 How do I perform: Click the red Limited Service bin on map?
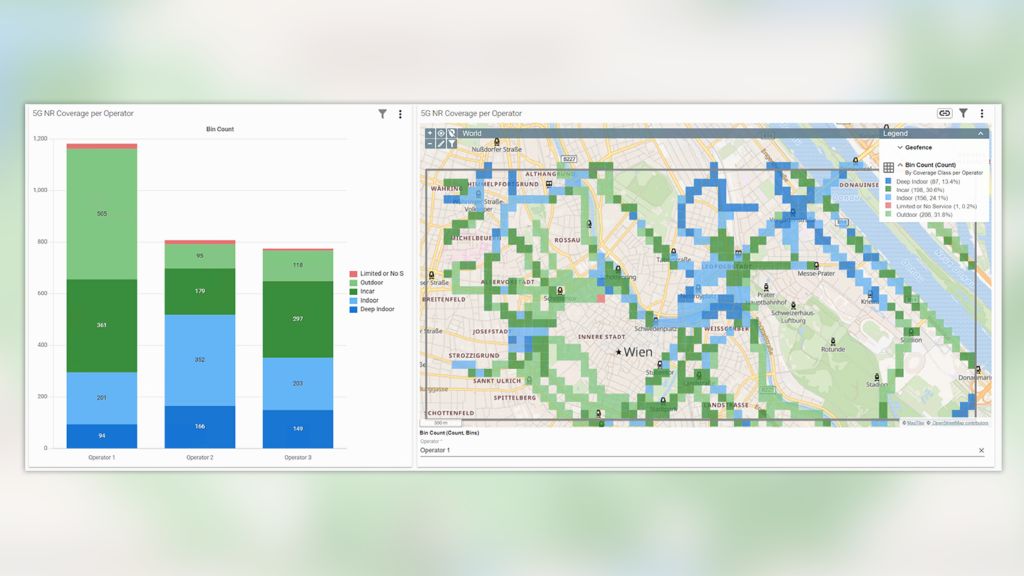tap(601, 298)
